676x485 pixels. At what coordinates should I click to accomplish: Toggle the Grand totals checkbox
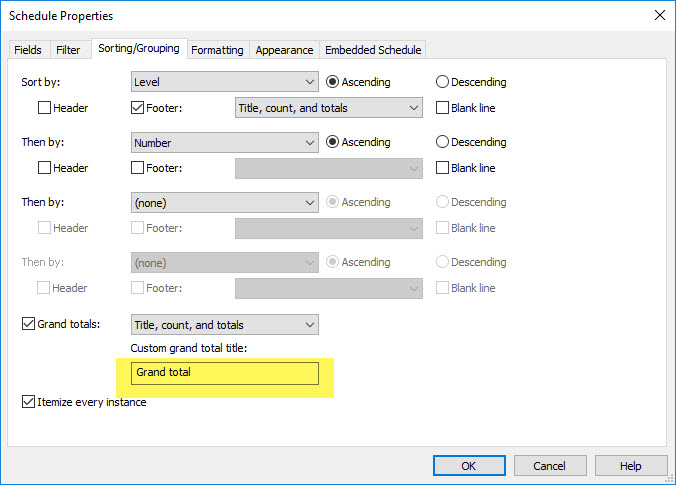tap(28, 323)
